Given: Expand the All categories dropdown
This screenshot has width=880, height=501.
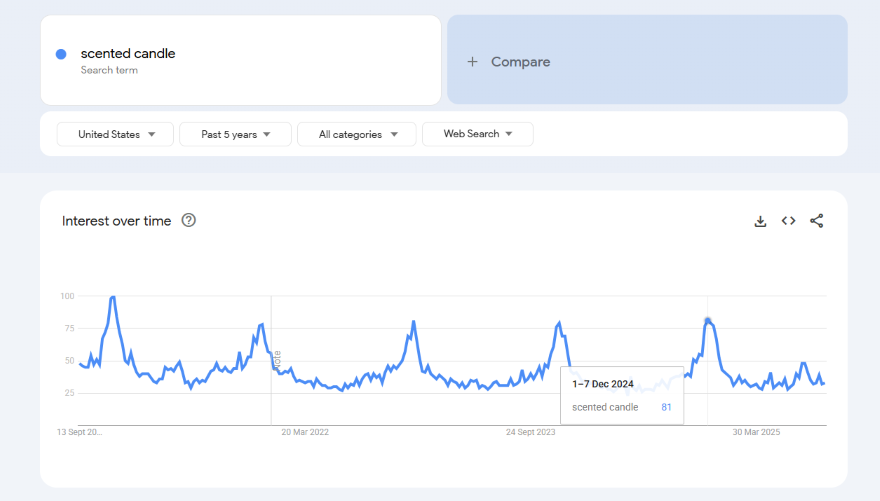Looking at the screenshot, I should (x=357, y=134).
